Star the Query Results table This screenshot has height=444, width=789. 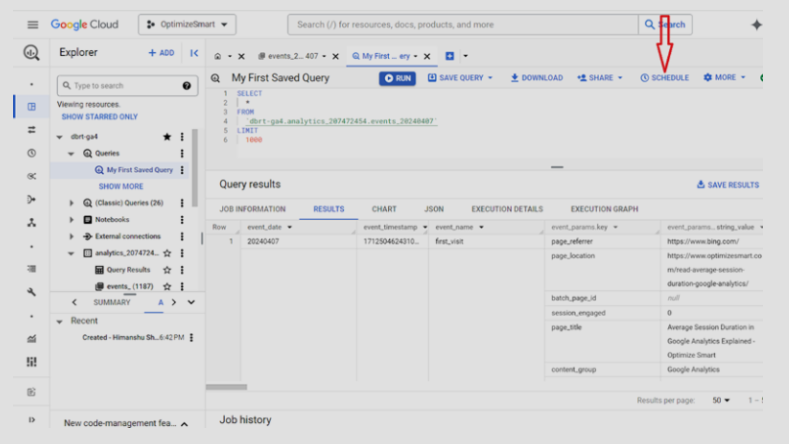[167, 270]
